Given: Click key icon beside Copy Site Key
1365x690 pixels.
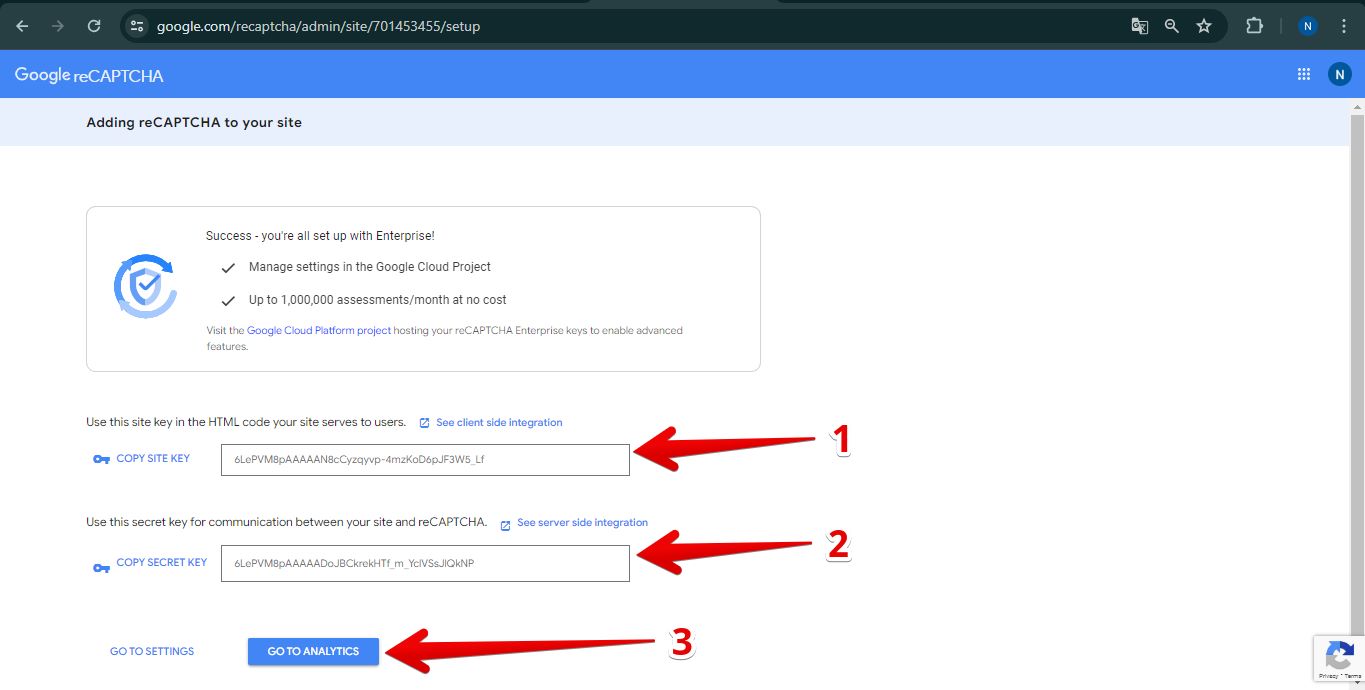Looking at the screenshot, I should (x=101, y=459).
